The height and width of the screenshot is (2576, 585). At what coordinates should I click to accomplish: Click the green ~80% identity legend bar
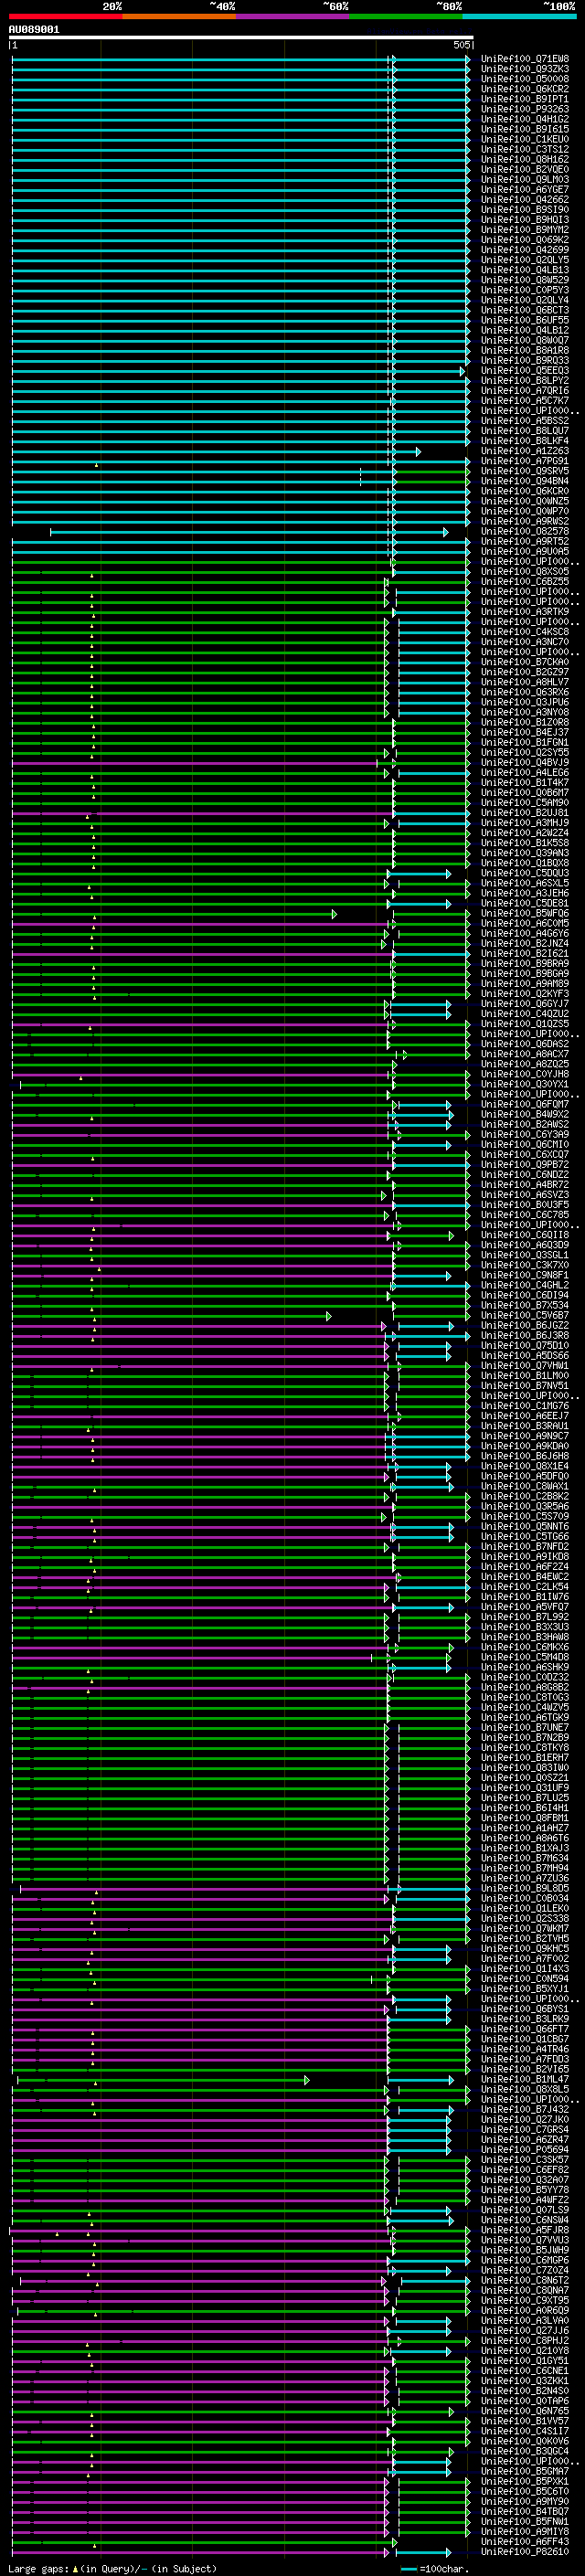[x=406, y=17]
